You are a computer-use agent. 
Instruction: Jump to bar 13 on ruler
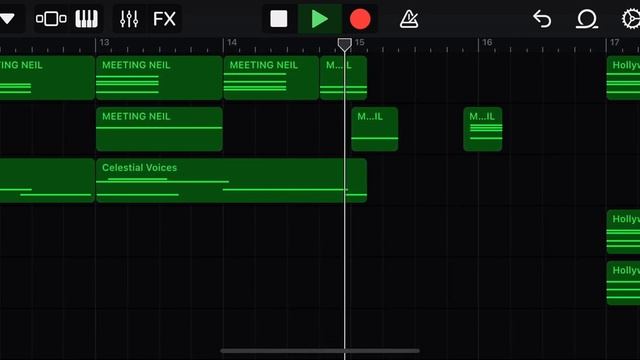click(x=104, y=42)
